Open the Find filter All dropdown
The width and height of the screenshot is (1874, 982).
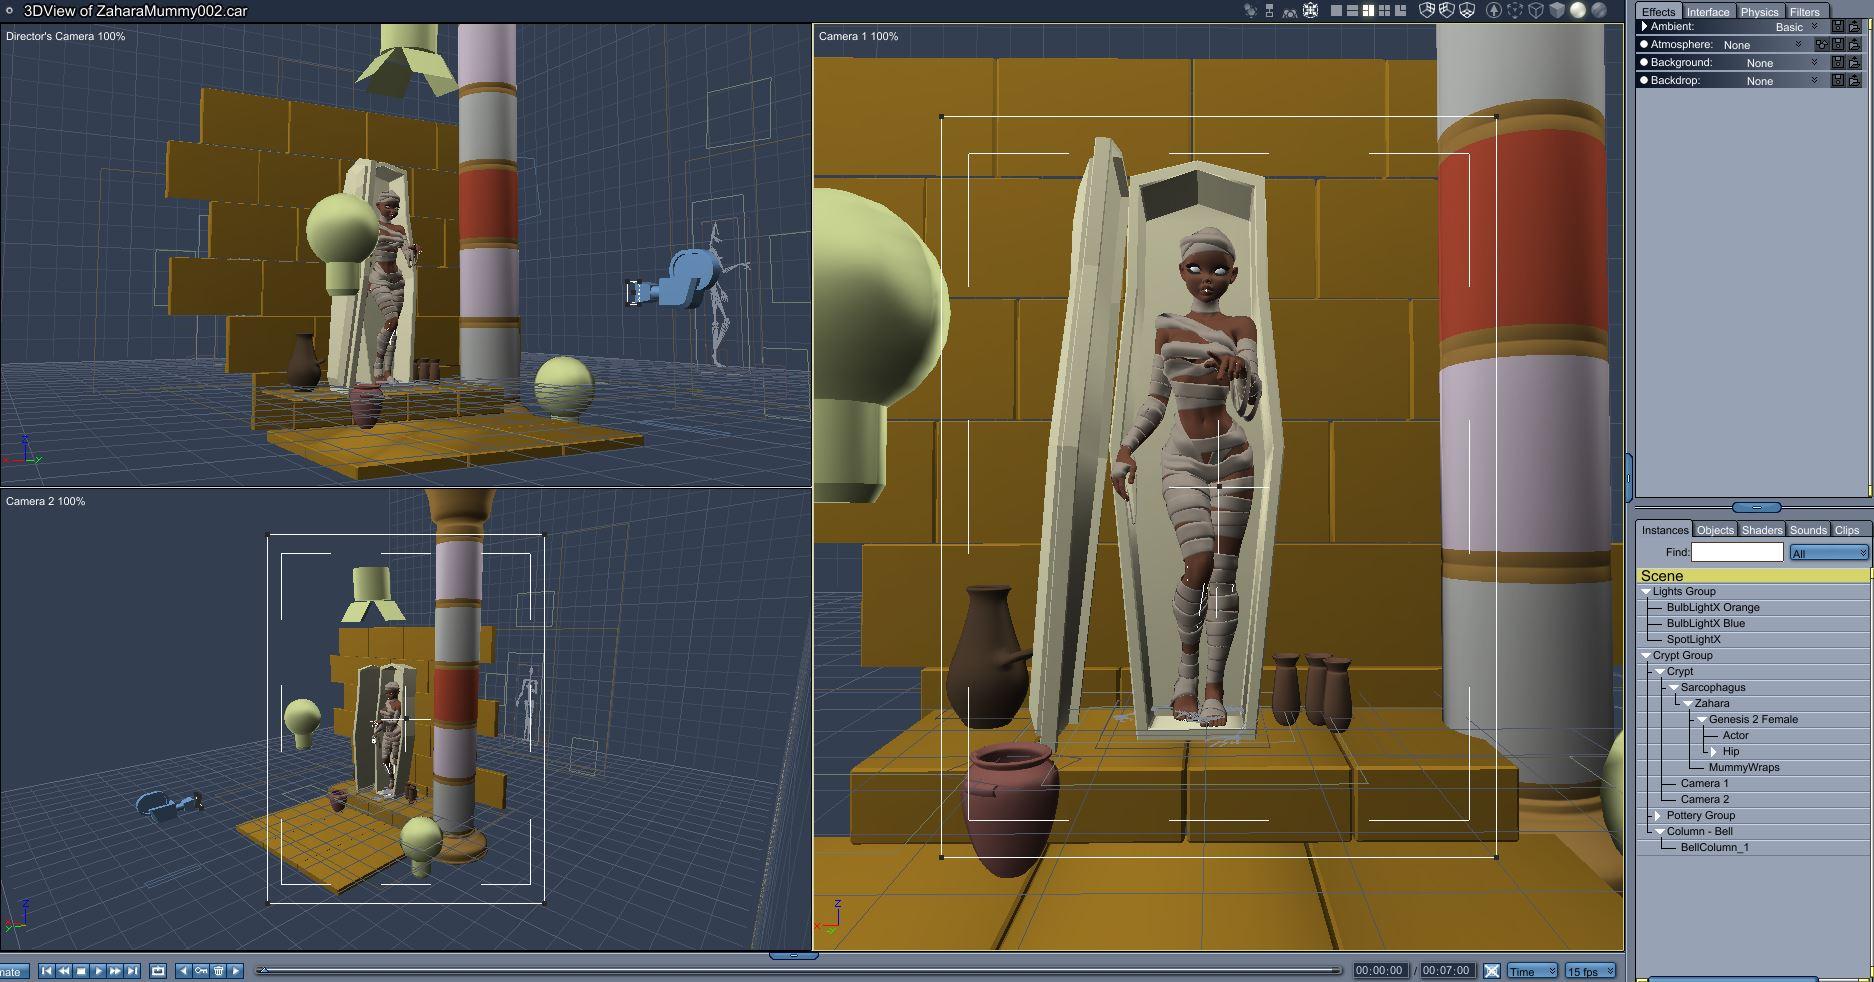click(1829, 553)
